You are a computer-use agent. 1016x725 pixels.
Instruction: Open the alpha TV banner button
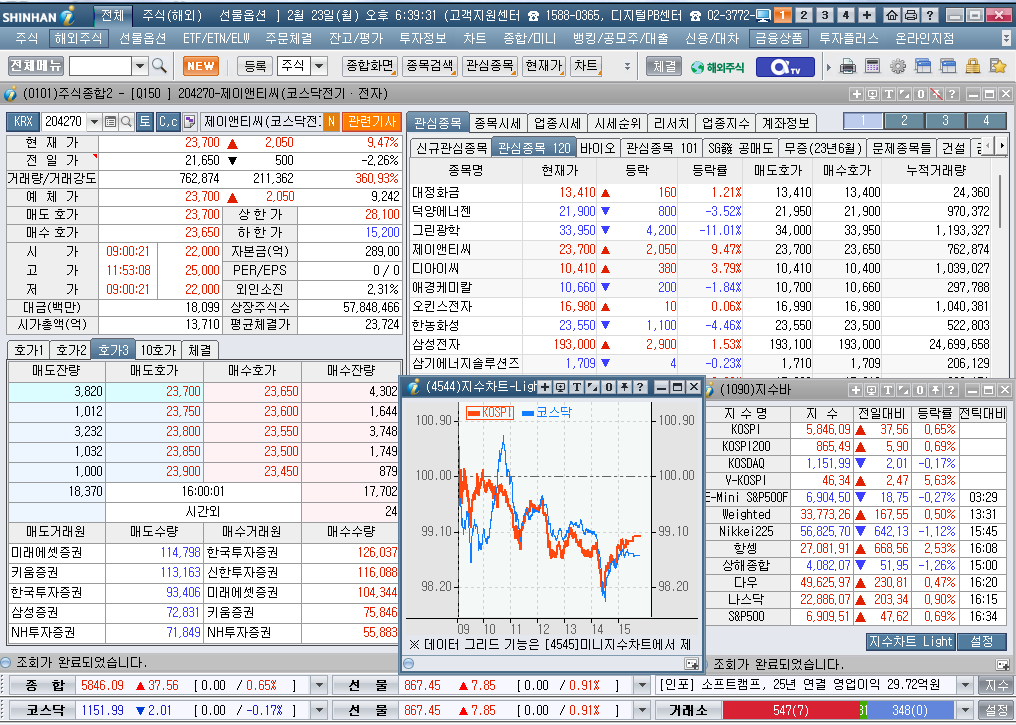pos(785,67)
